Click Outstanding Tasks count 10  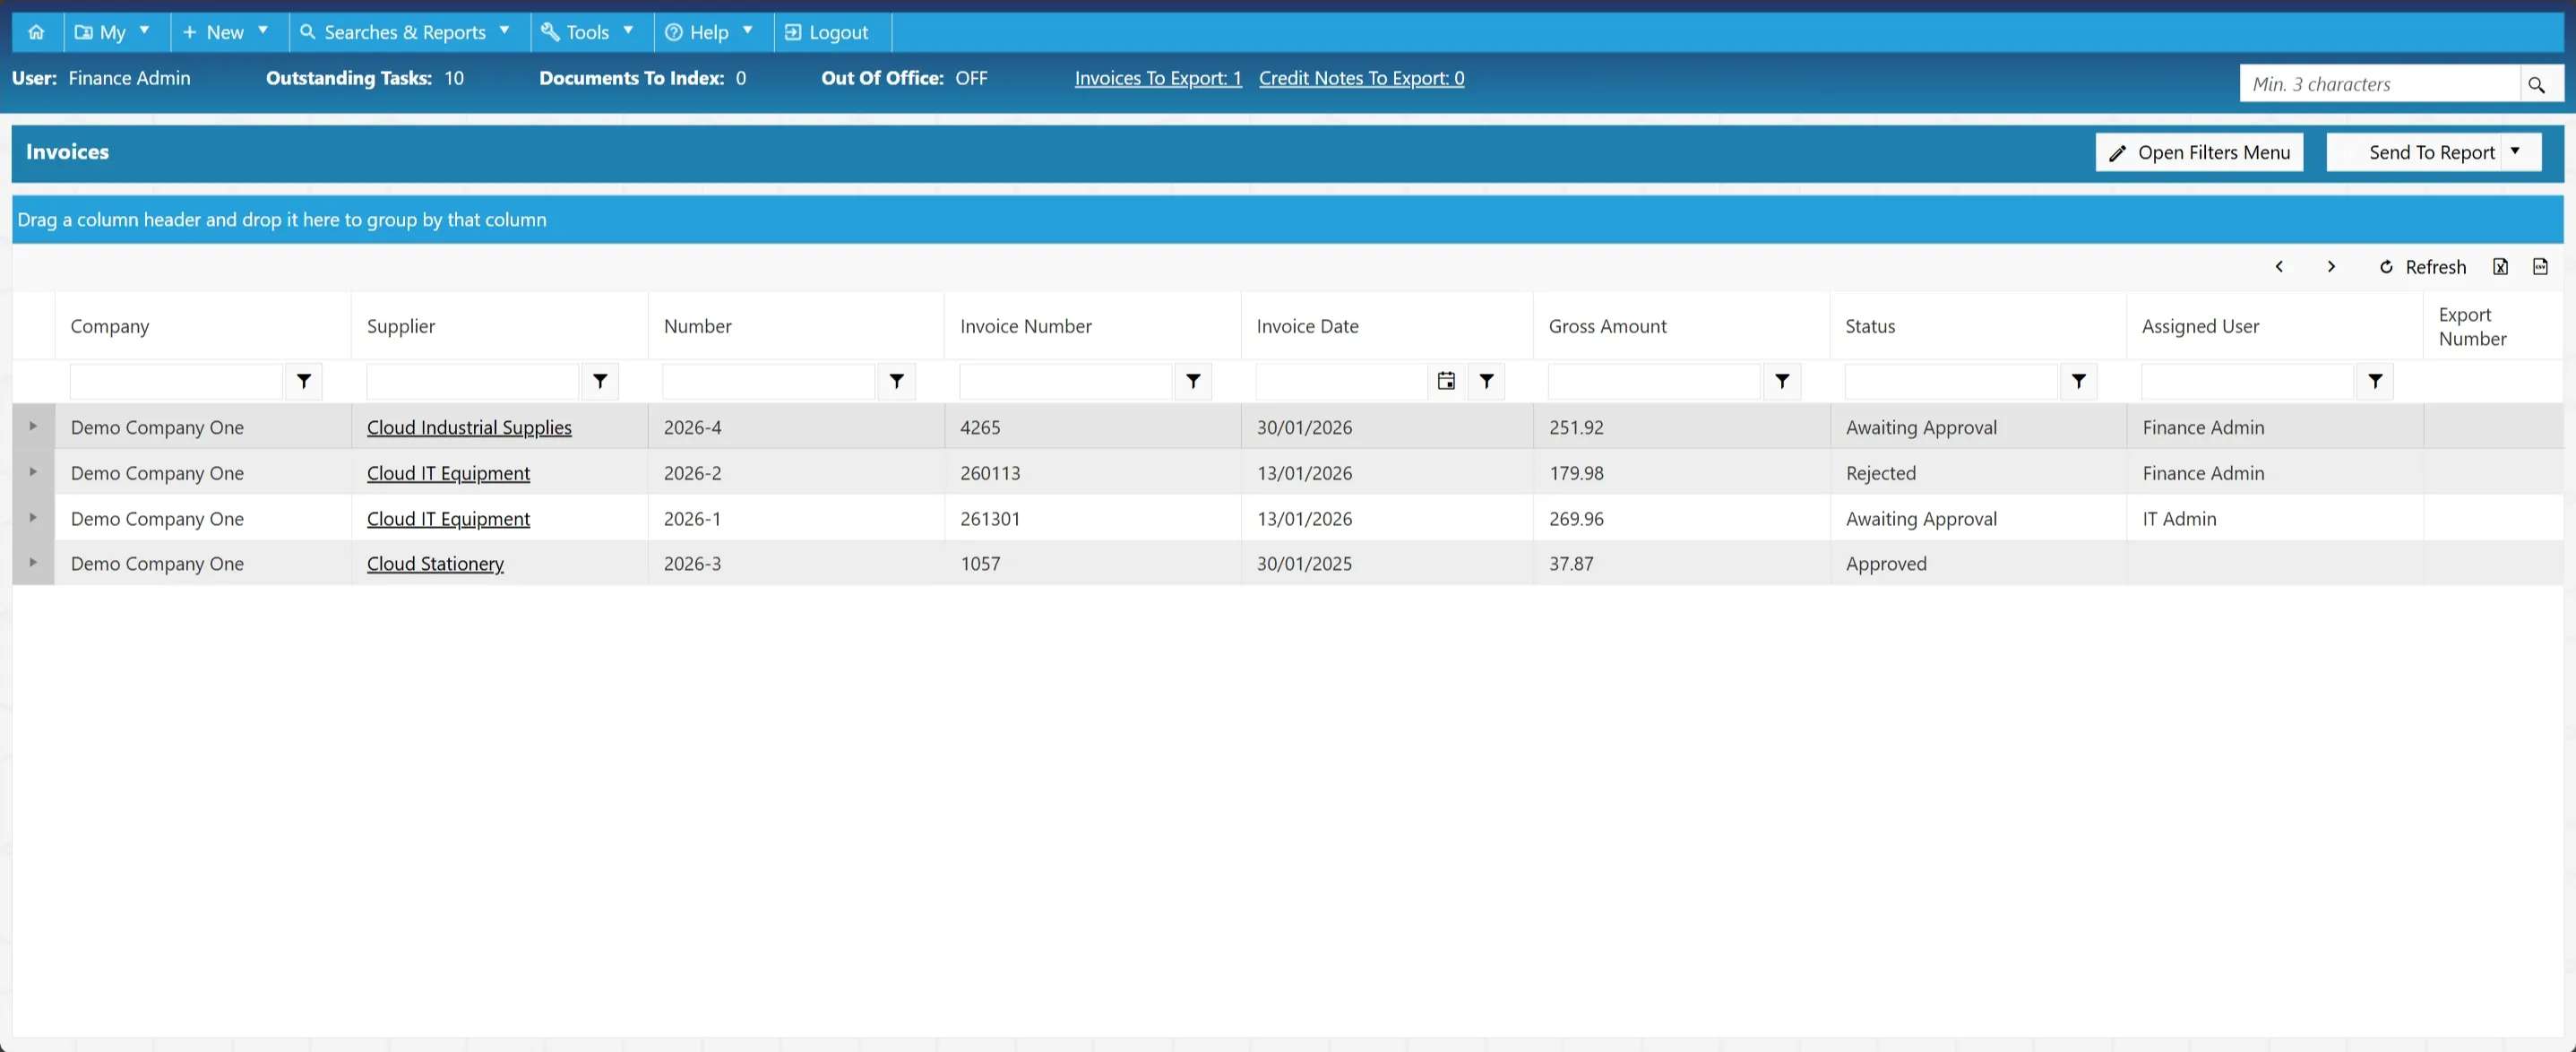click(x=454, y=78)
